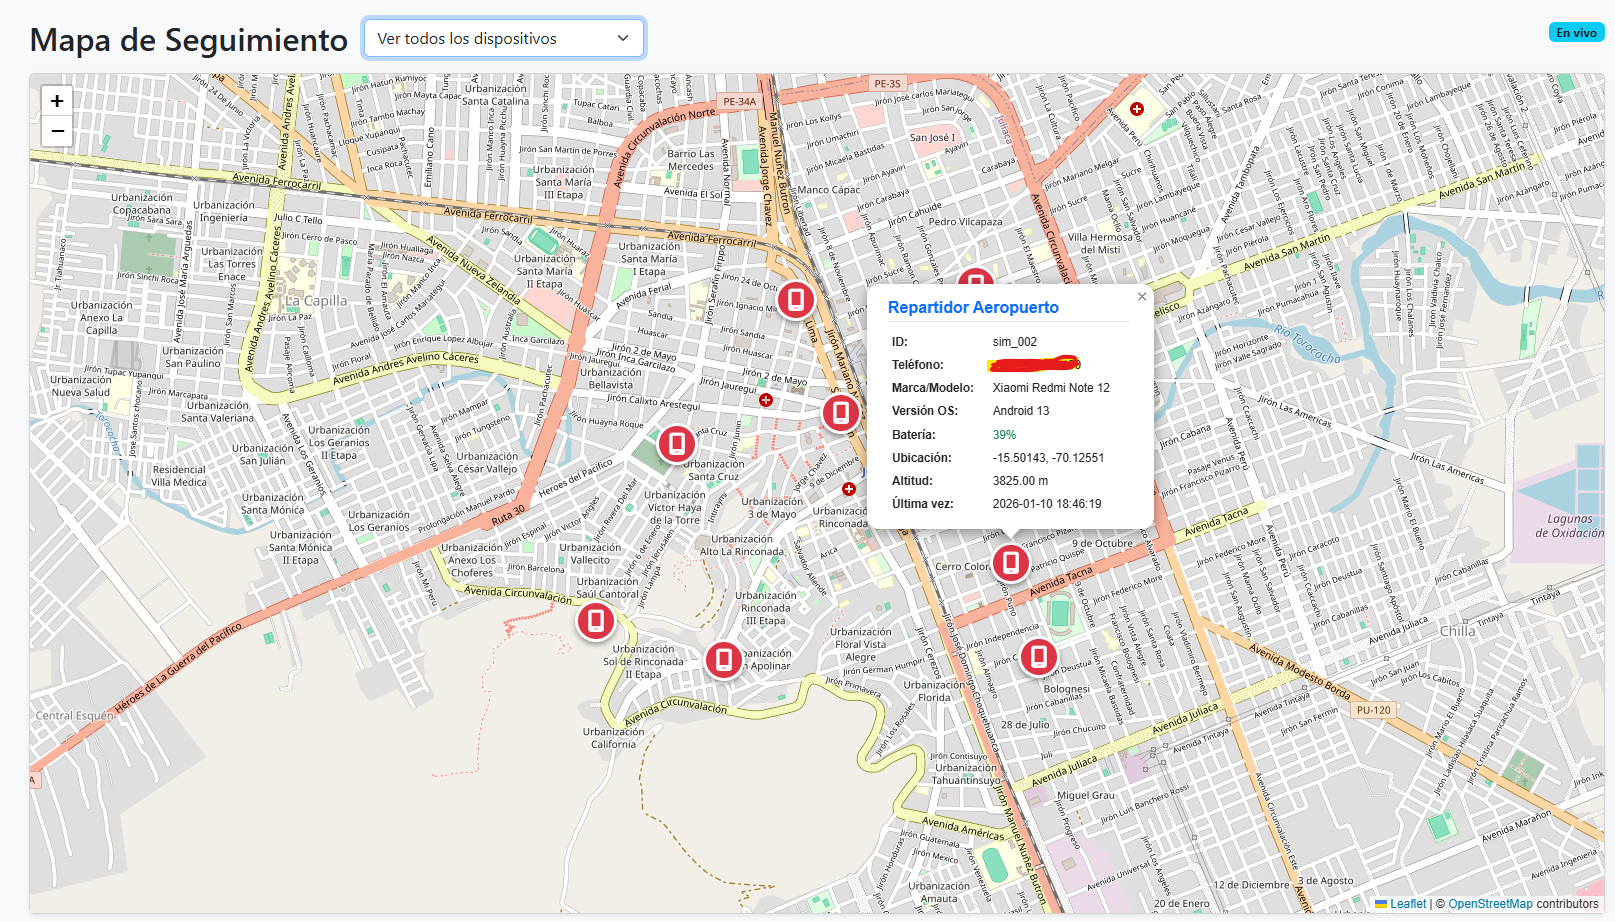Click device marker next to Apolinar label

pyautogui.click(x=724, y=660)
